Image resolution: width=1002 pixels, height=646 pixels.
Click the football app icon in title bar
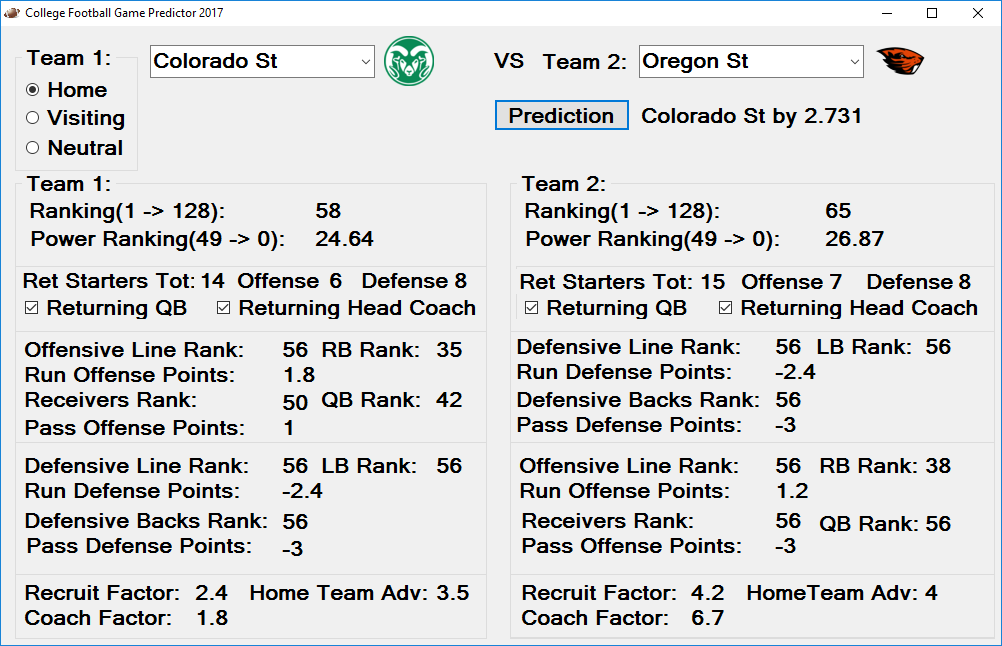click(x=12, y=13)
